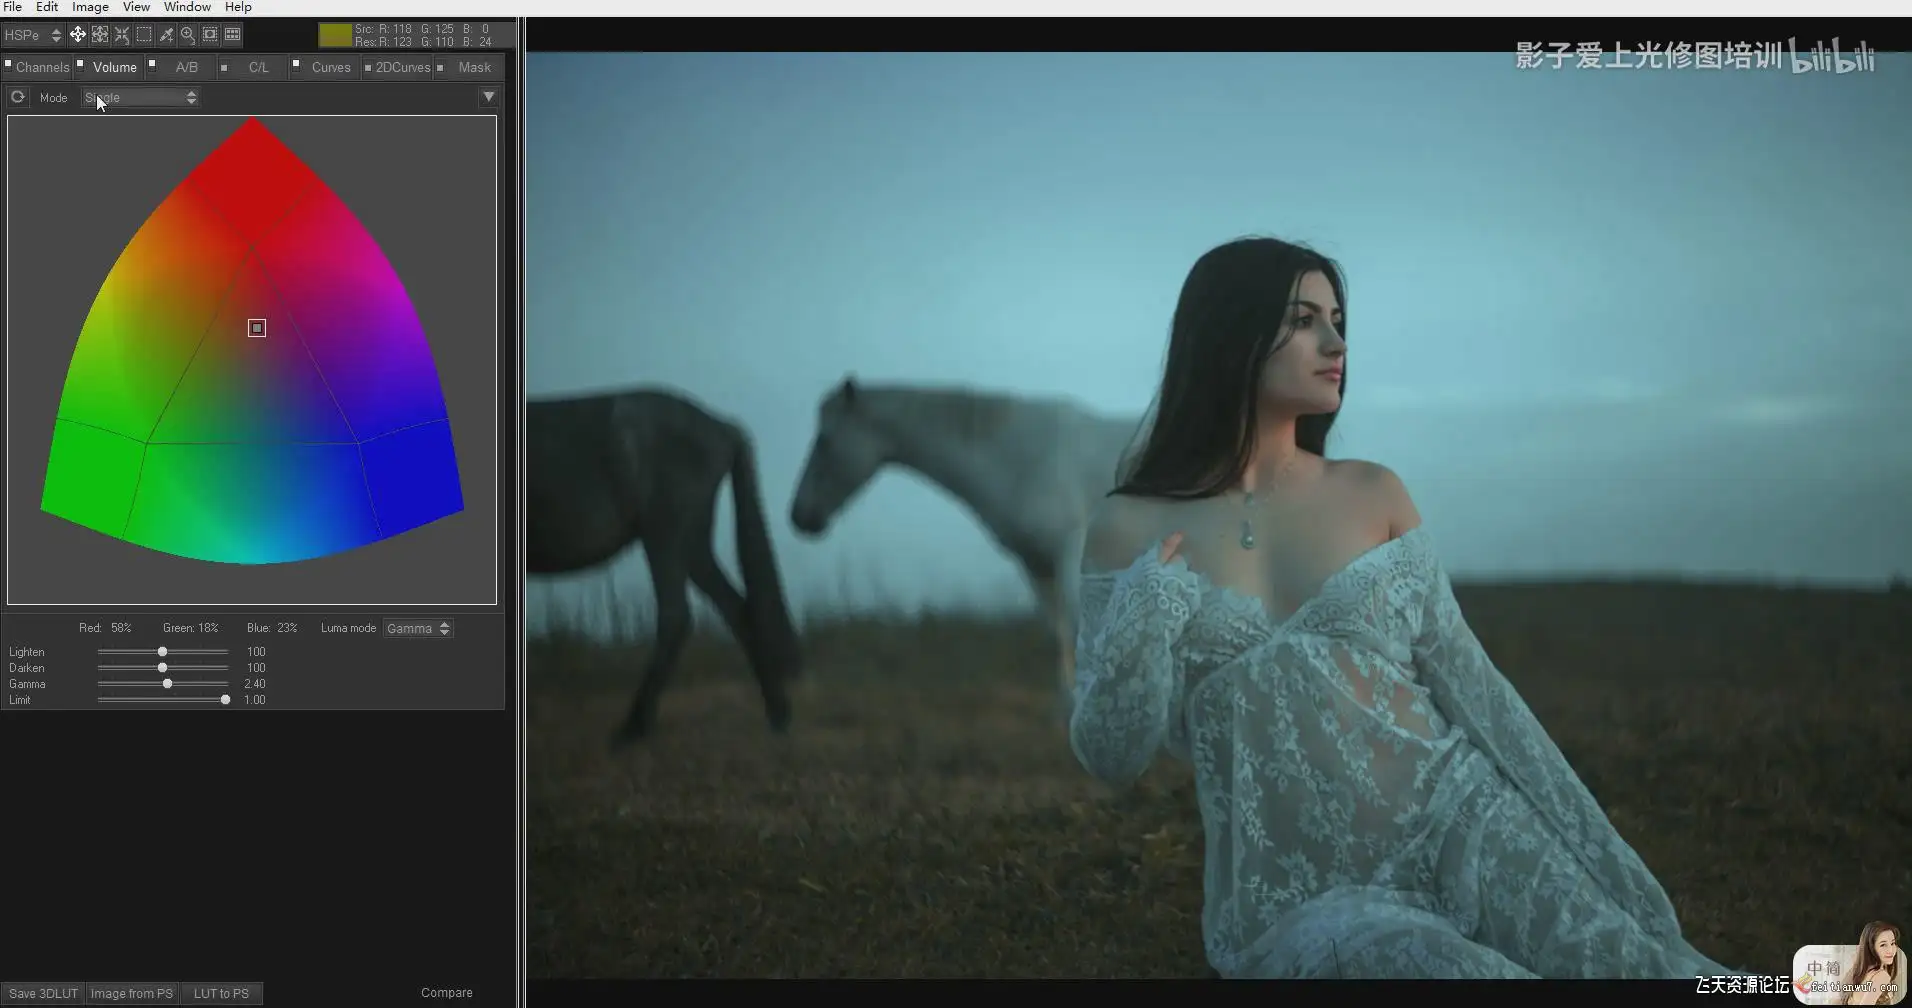Image resolution: width=1912 pixels, height=1008 pixels.
Task: Open the View menu
Action: pos(136,7)
